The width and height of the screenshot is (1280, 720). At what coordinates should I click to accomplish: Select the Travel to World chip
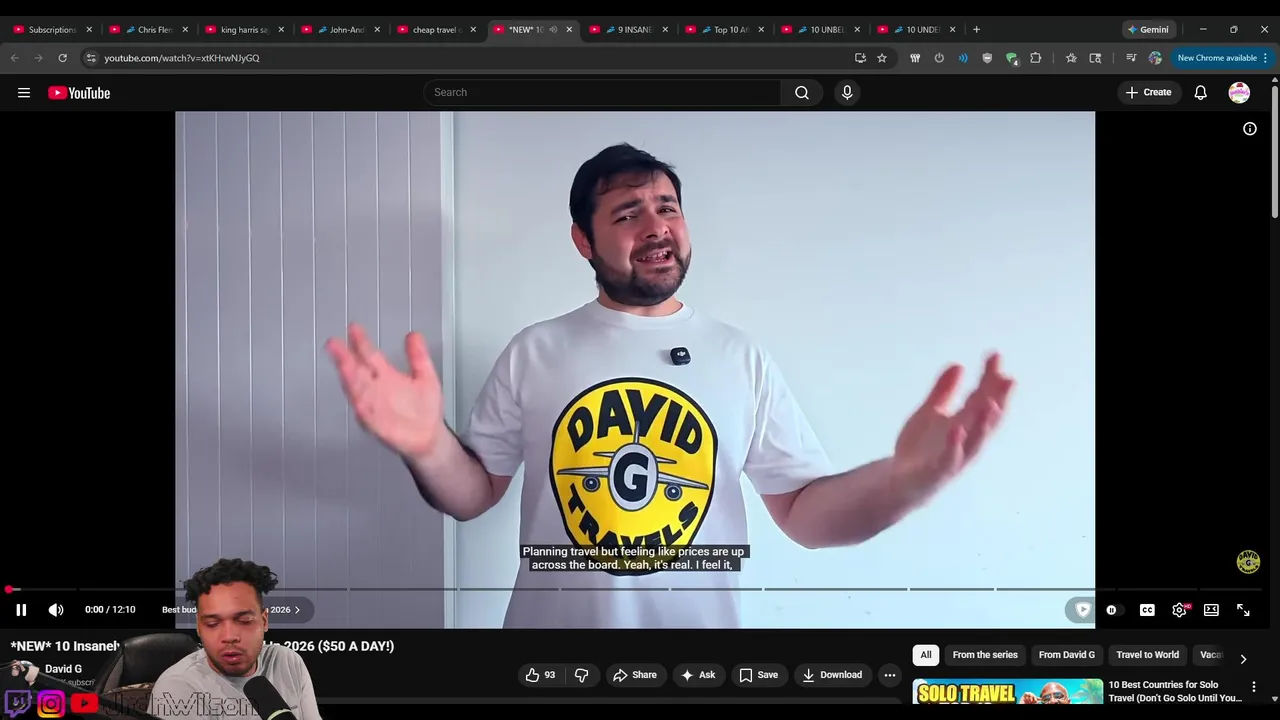tap(1147, 655)
